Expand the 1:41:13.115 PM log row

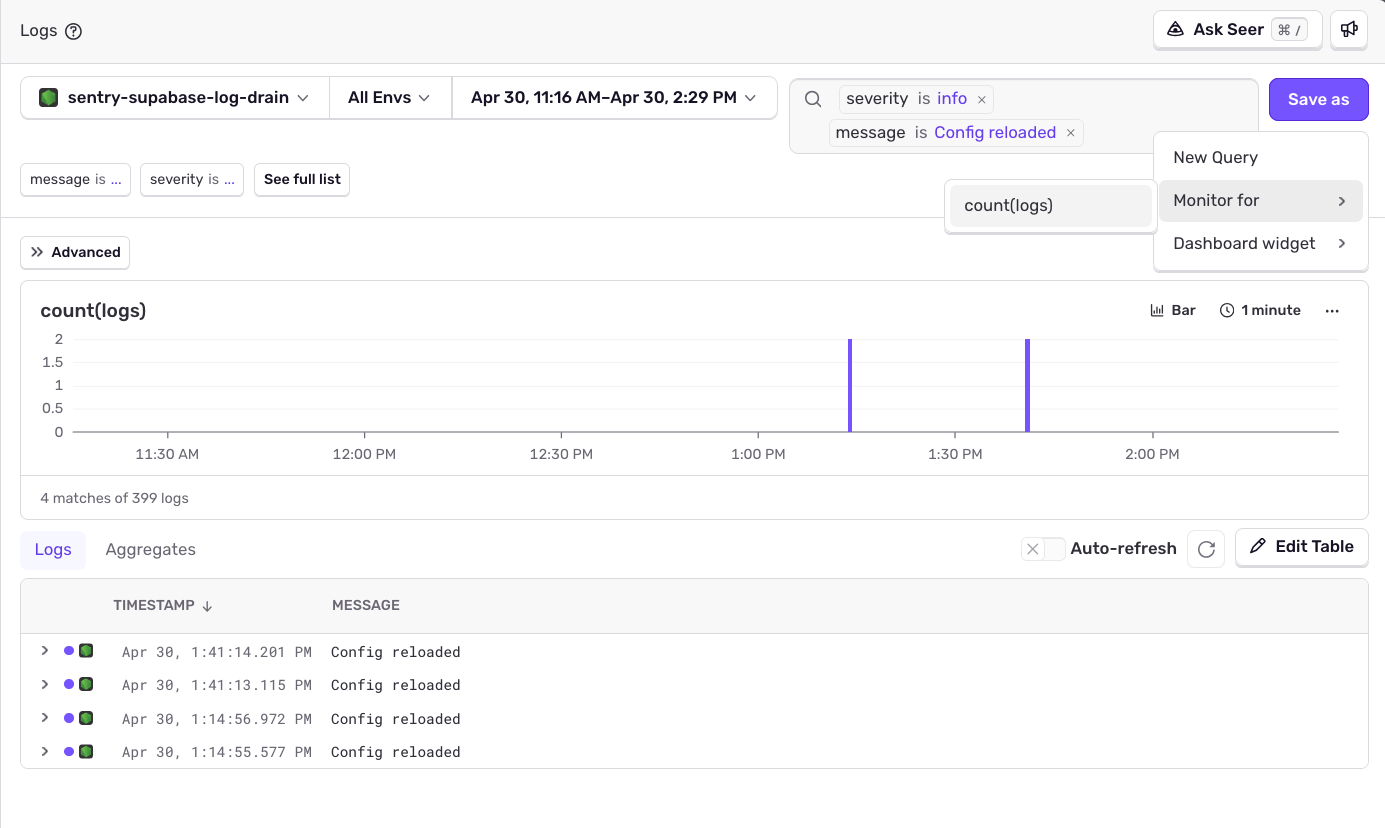(x=44, y=685)
